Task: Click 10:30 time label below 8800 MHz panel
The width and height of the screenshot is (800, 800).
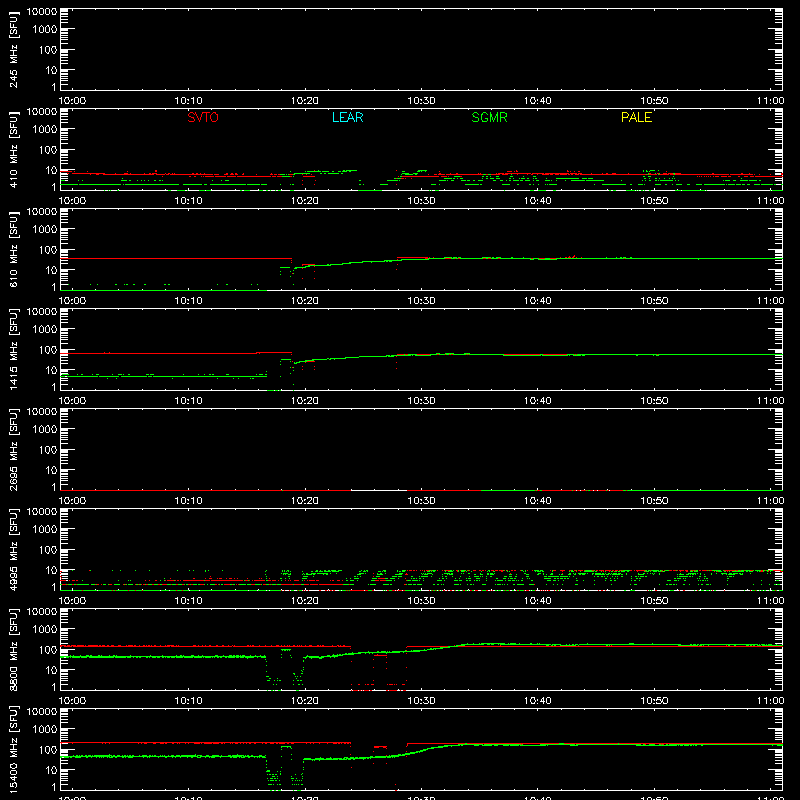Action: [x=421, y=701]
